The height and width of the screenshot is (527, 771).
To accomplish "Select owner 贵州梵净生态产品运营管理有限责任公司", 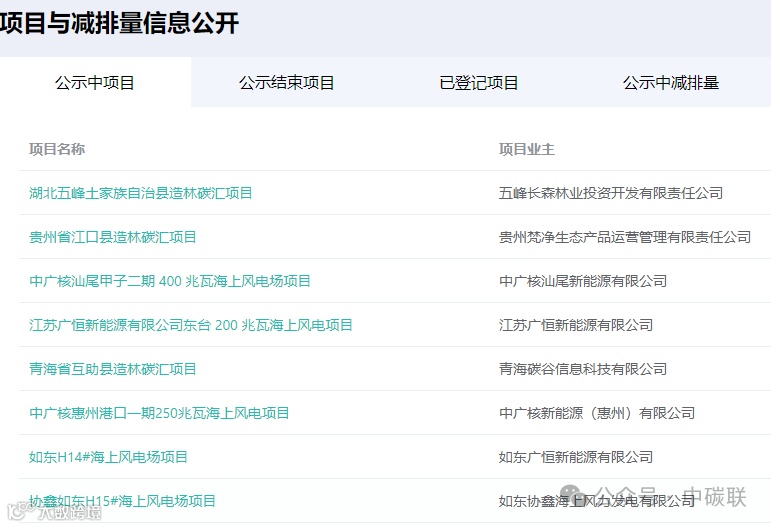I will click(625, 237).
